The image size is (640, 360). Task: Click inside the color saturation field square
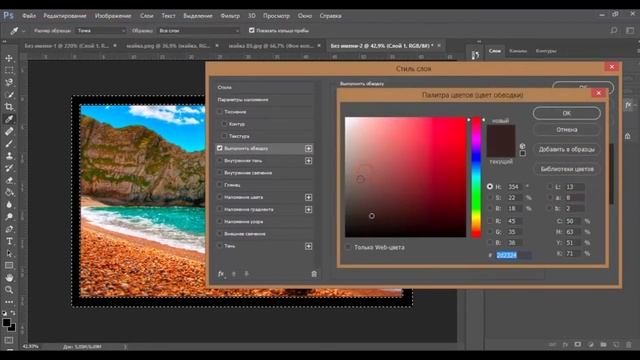405,177
